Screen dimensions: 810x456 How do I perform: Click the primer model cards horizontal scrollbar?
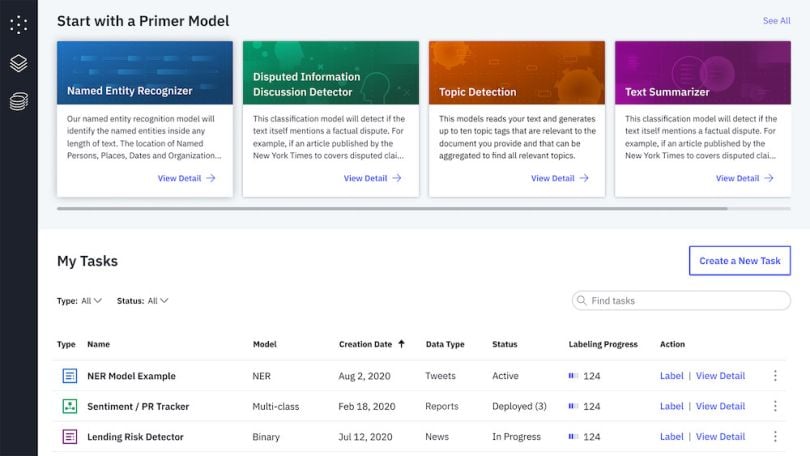[393, 209]
